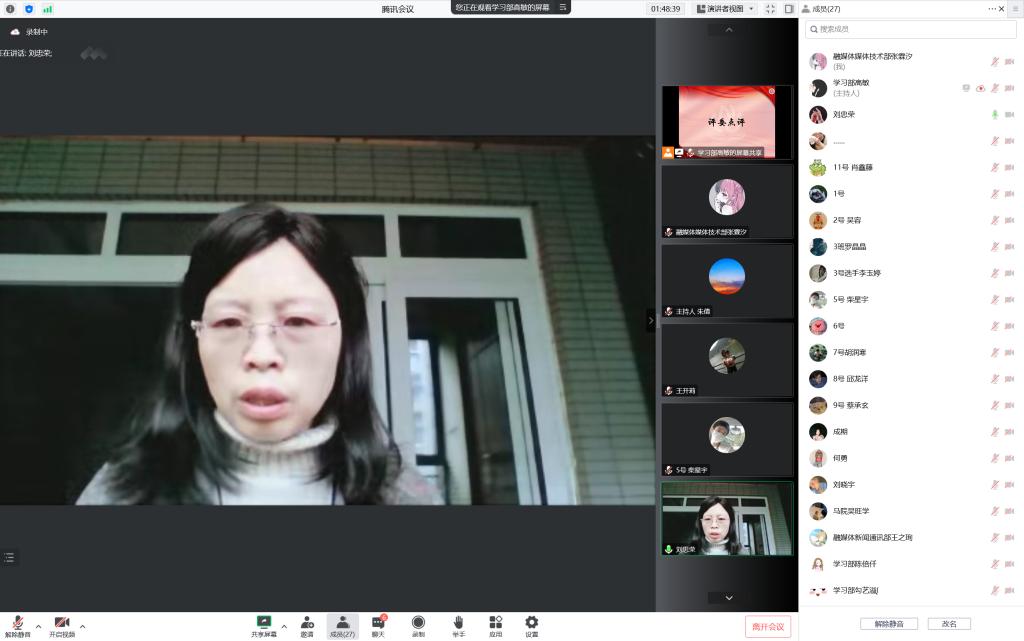The image size is (1024, 641).
Task: Open the Chat panel icon
Action: (x=378, y=623)
